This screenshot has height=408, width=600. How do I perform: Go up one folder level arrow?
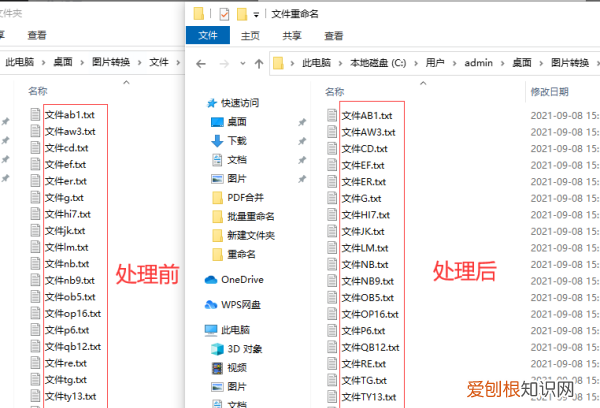[x=259, y=64]
